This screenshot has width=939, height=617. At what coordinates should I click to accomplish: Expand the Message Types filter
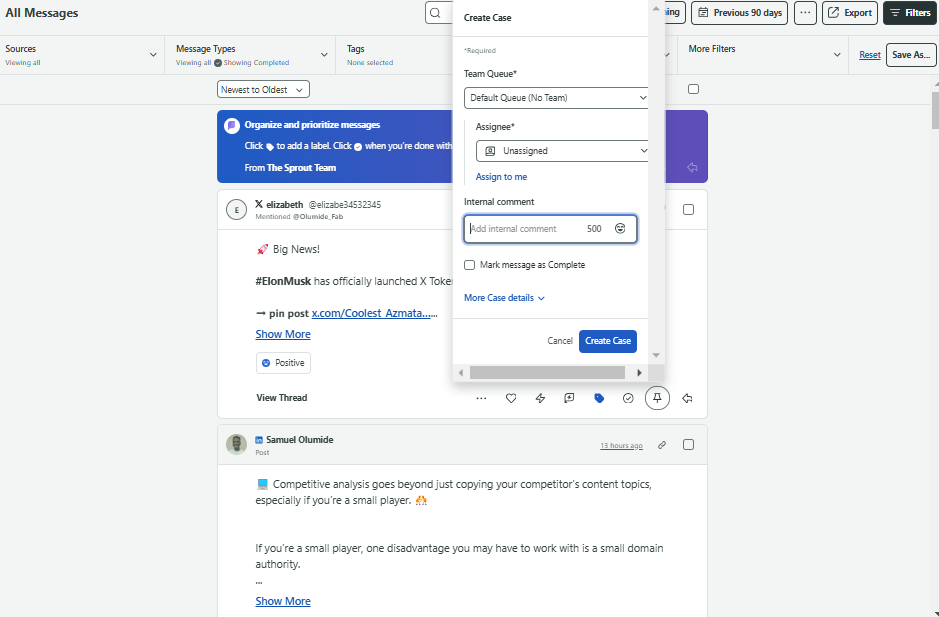pos(250,55)
